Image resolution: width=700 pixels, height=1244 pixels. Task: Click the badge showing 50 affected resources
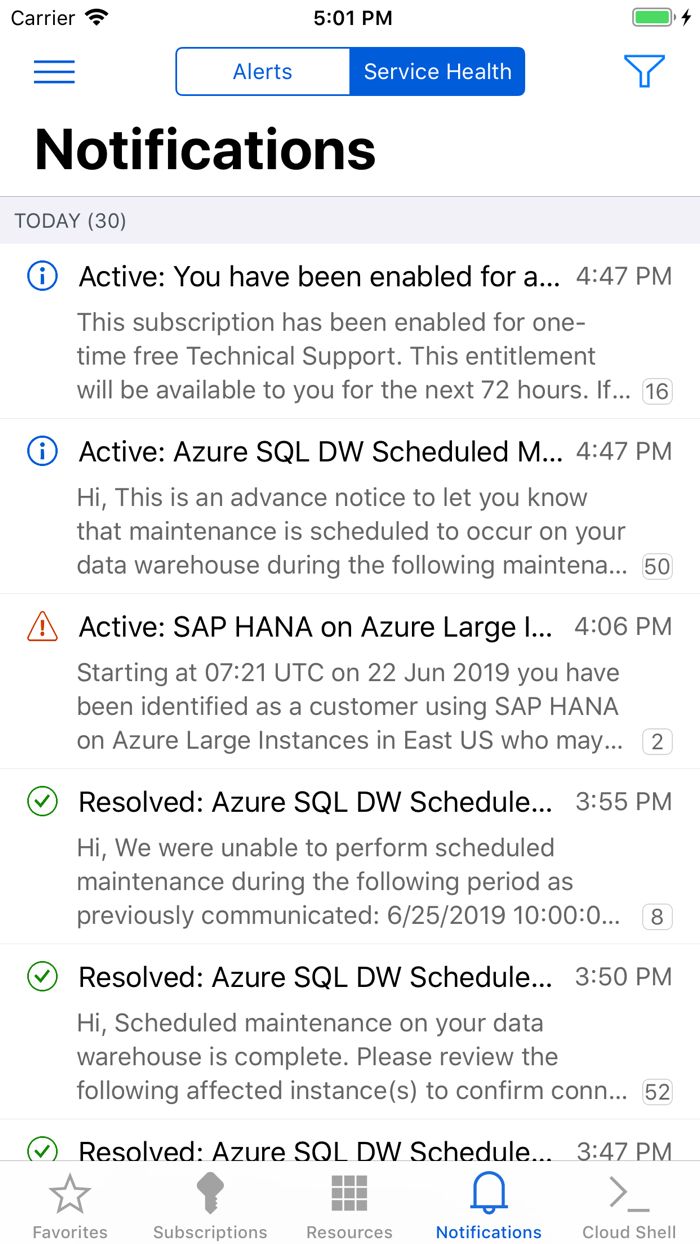coord(657,566)
